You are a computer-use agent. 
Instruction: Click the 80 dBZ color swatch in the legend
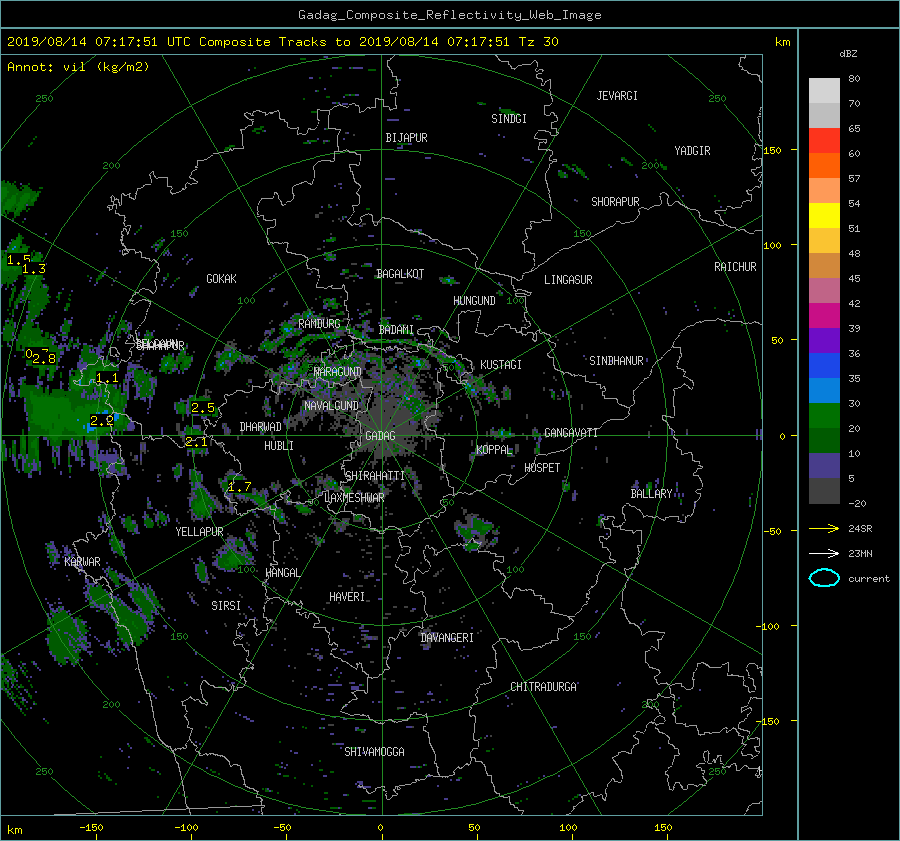[x=824, y=90]
